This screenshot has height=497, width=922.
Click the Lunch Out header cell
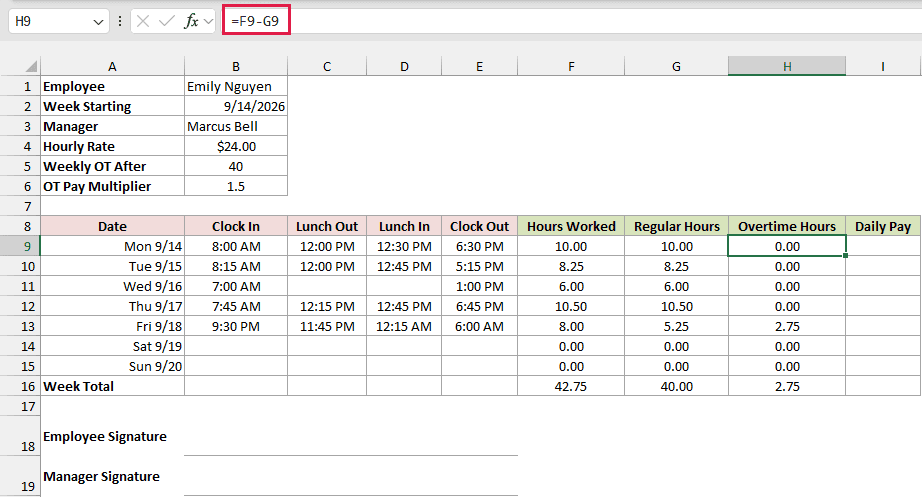tap(327, 226)
